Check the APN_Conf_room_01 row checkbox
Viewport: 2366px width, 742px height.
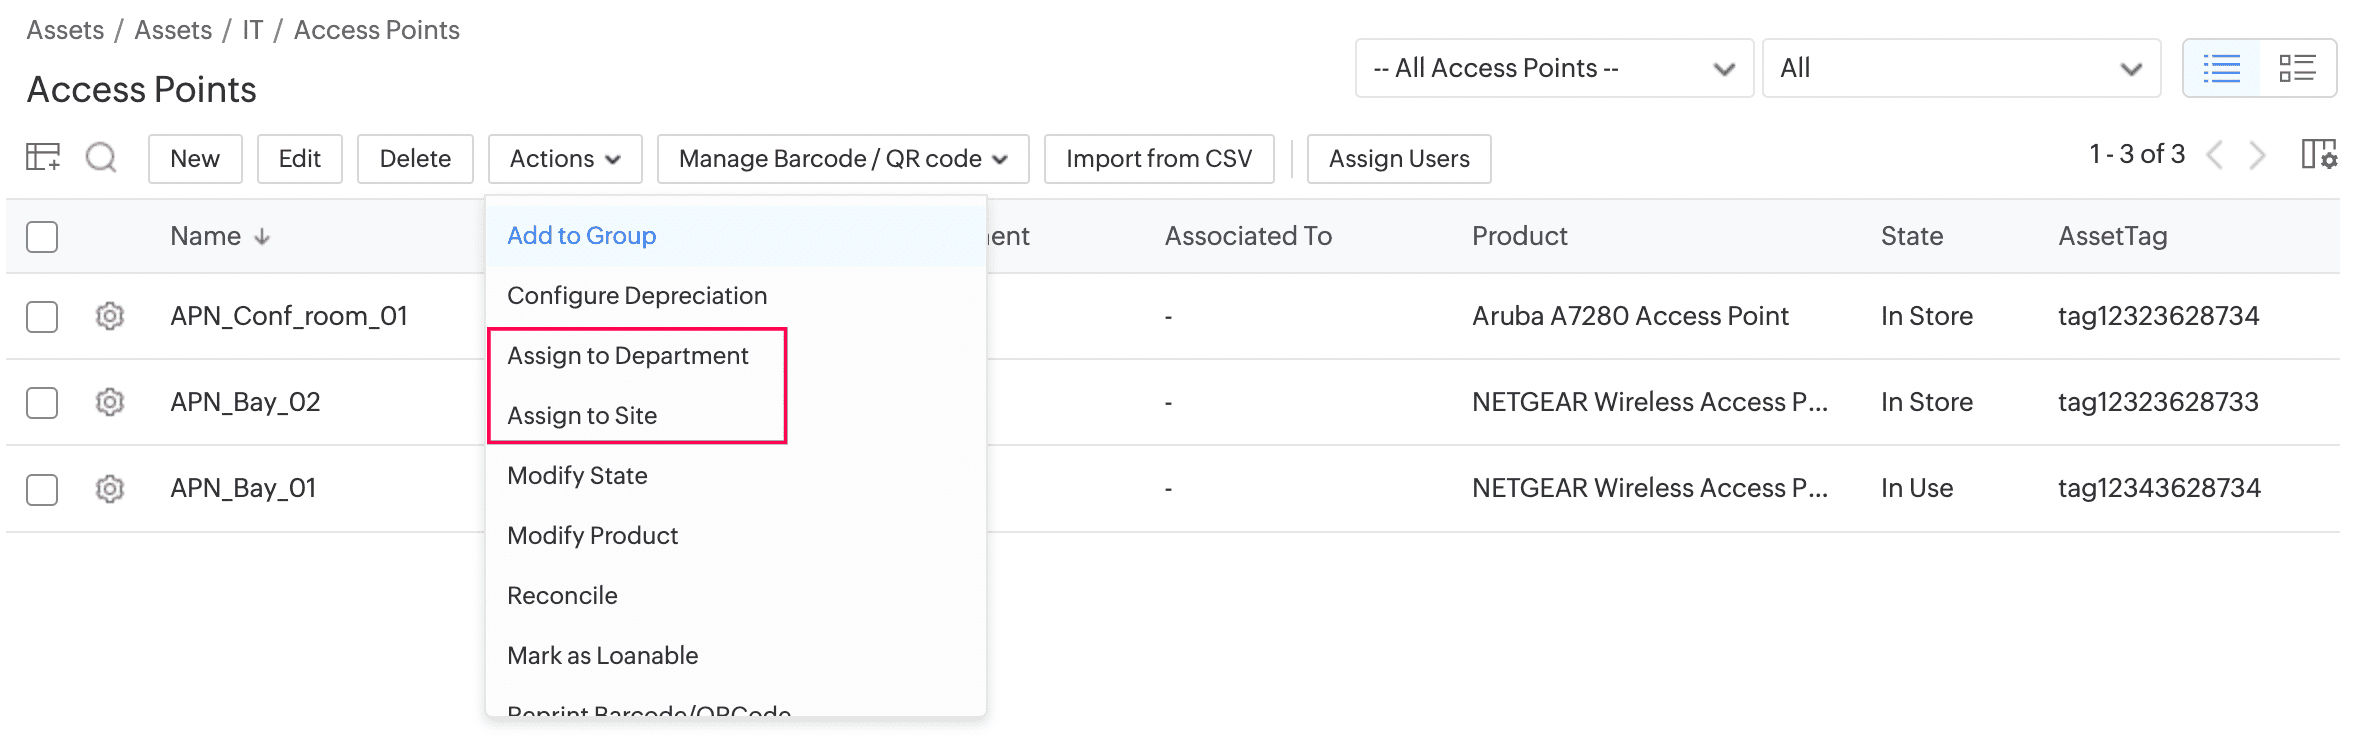[42, 317]
